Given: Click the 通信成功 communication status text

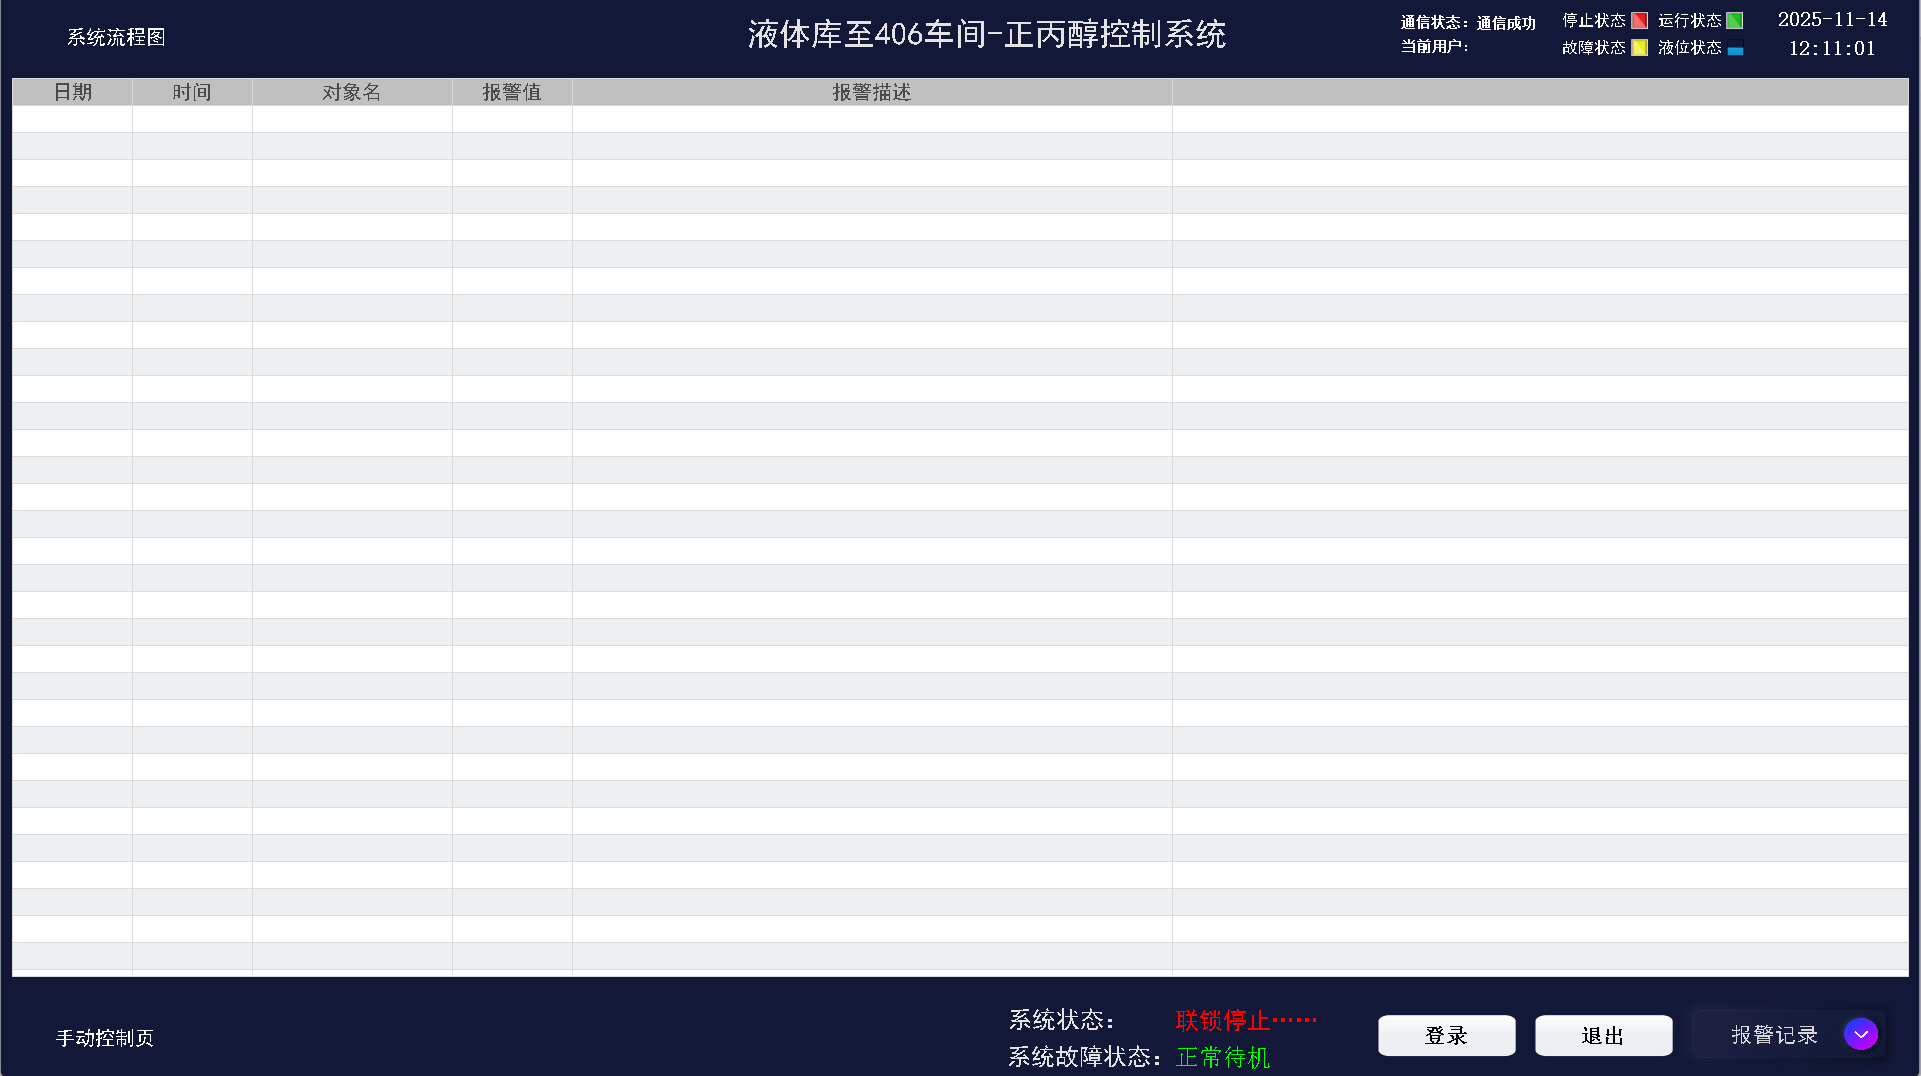Looking at the screenshot, I should pos(1508,22).
